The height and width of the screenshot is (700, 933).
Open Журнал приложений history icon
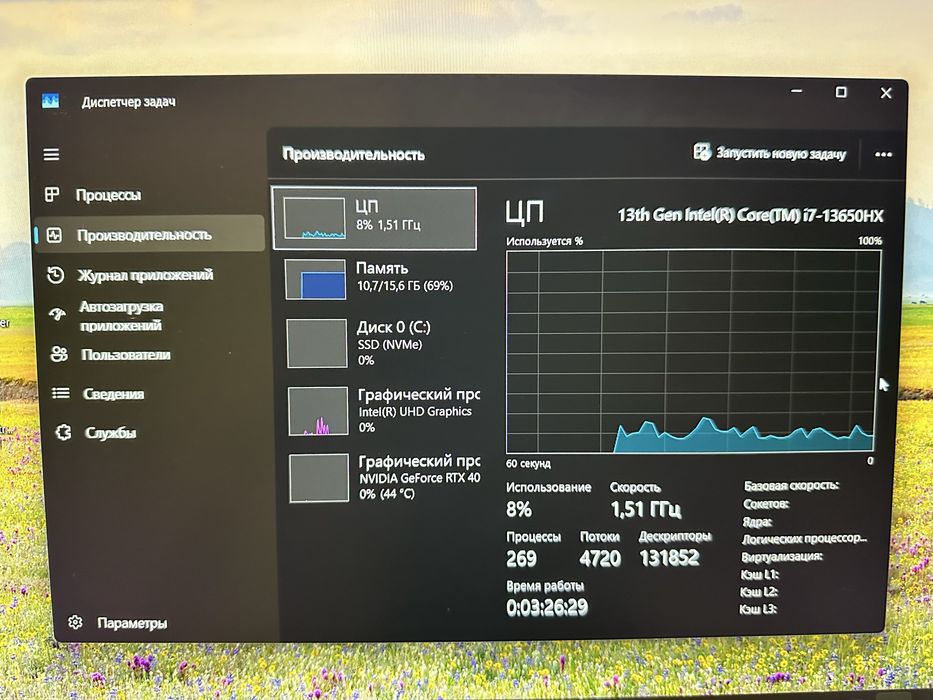click(56, 274)
